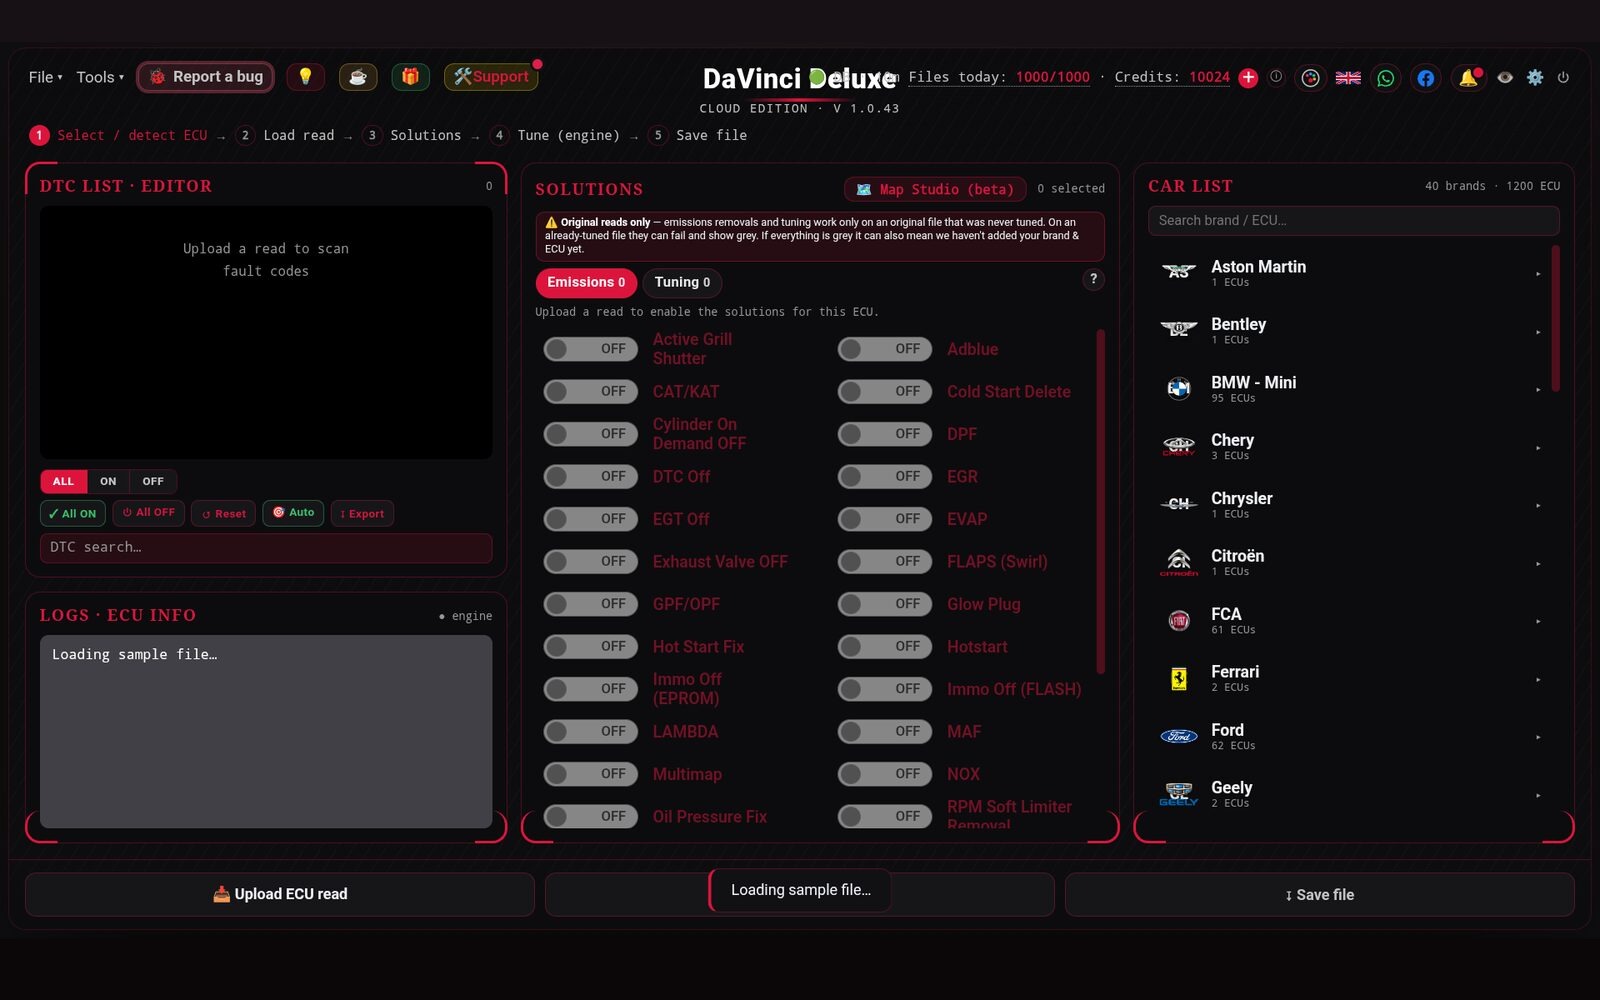Viewport: 1600px width, 1000px height.
Task: Toggle the CAT/KAT switch
Action: (591, 391)
